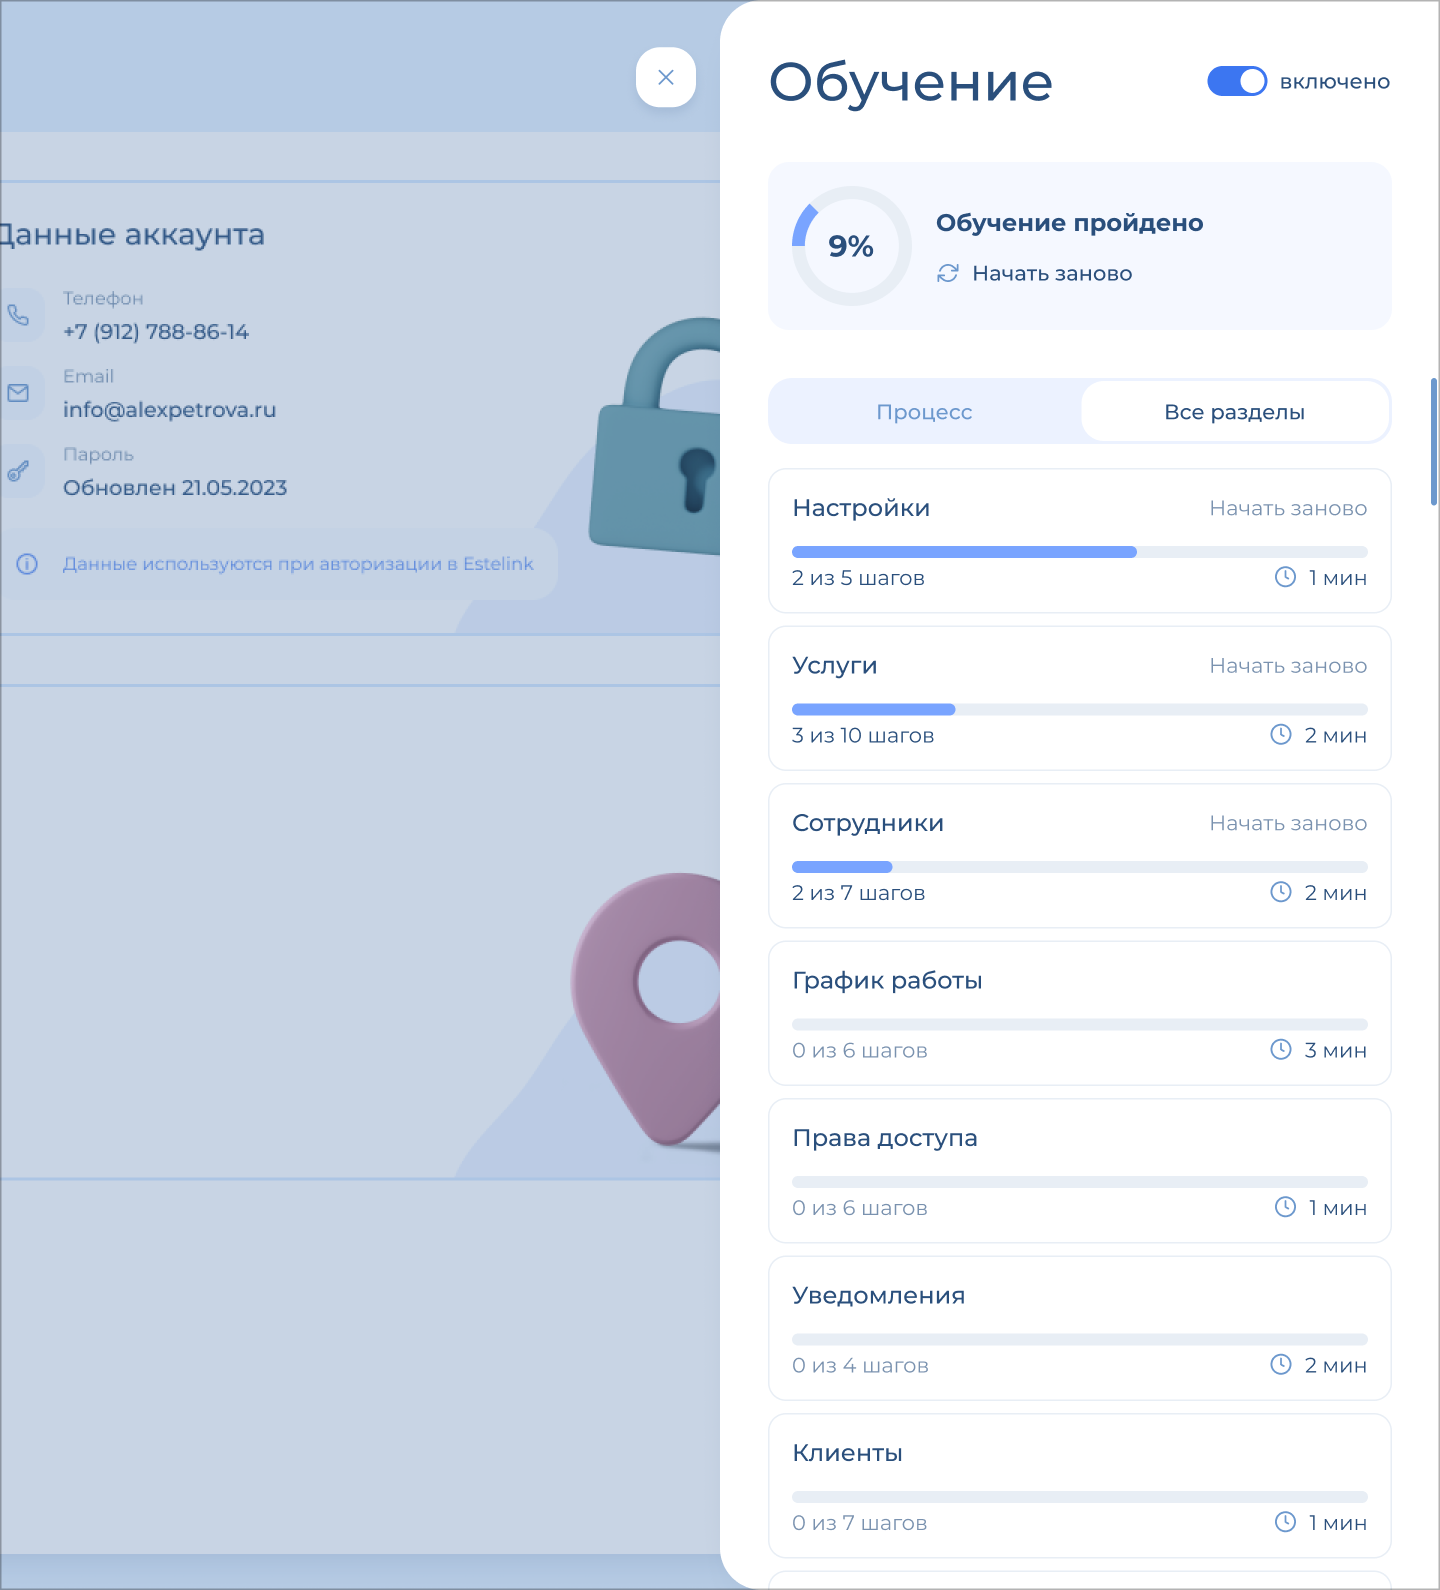
Task: Restart the Сотрудники section
Action: click(x=1287, y=823)
